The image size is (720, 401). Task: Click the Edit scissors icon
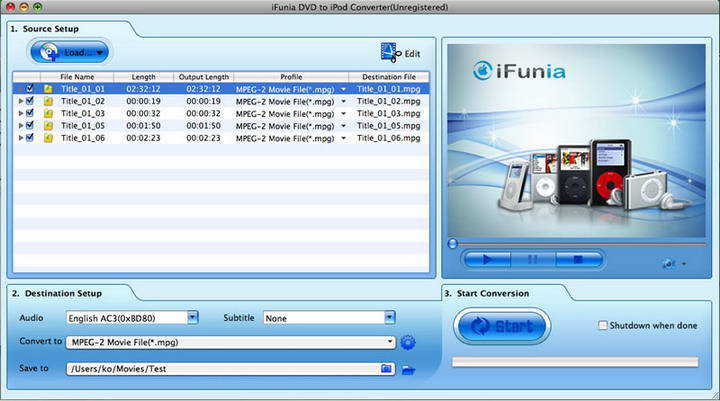pos(390,53)
